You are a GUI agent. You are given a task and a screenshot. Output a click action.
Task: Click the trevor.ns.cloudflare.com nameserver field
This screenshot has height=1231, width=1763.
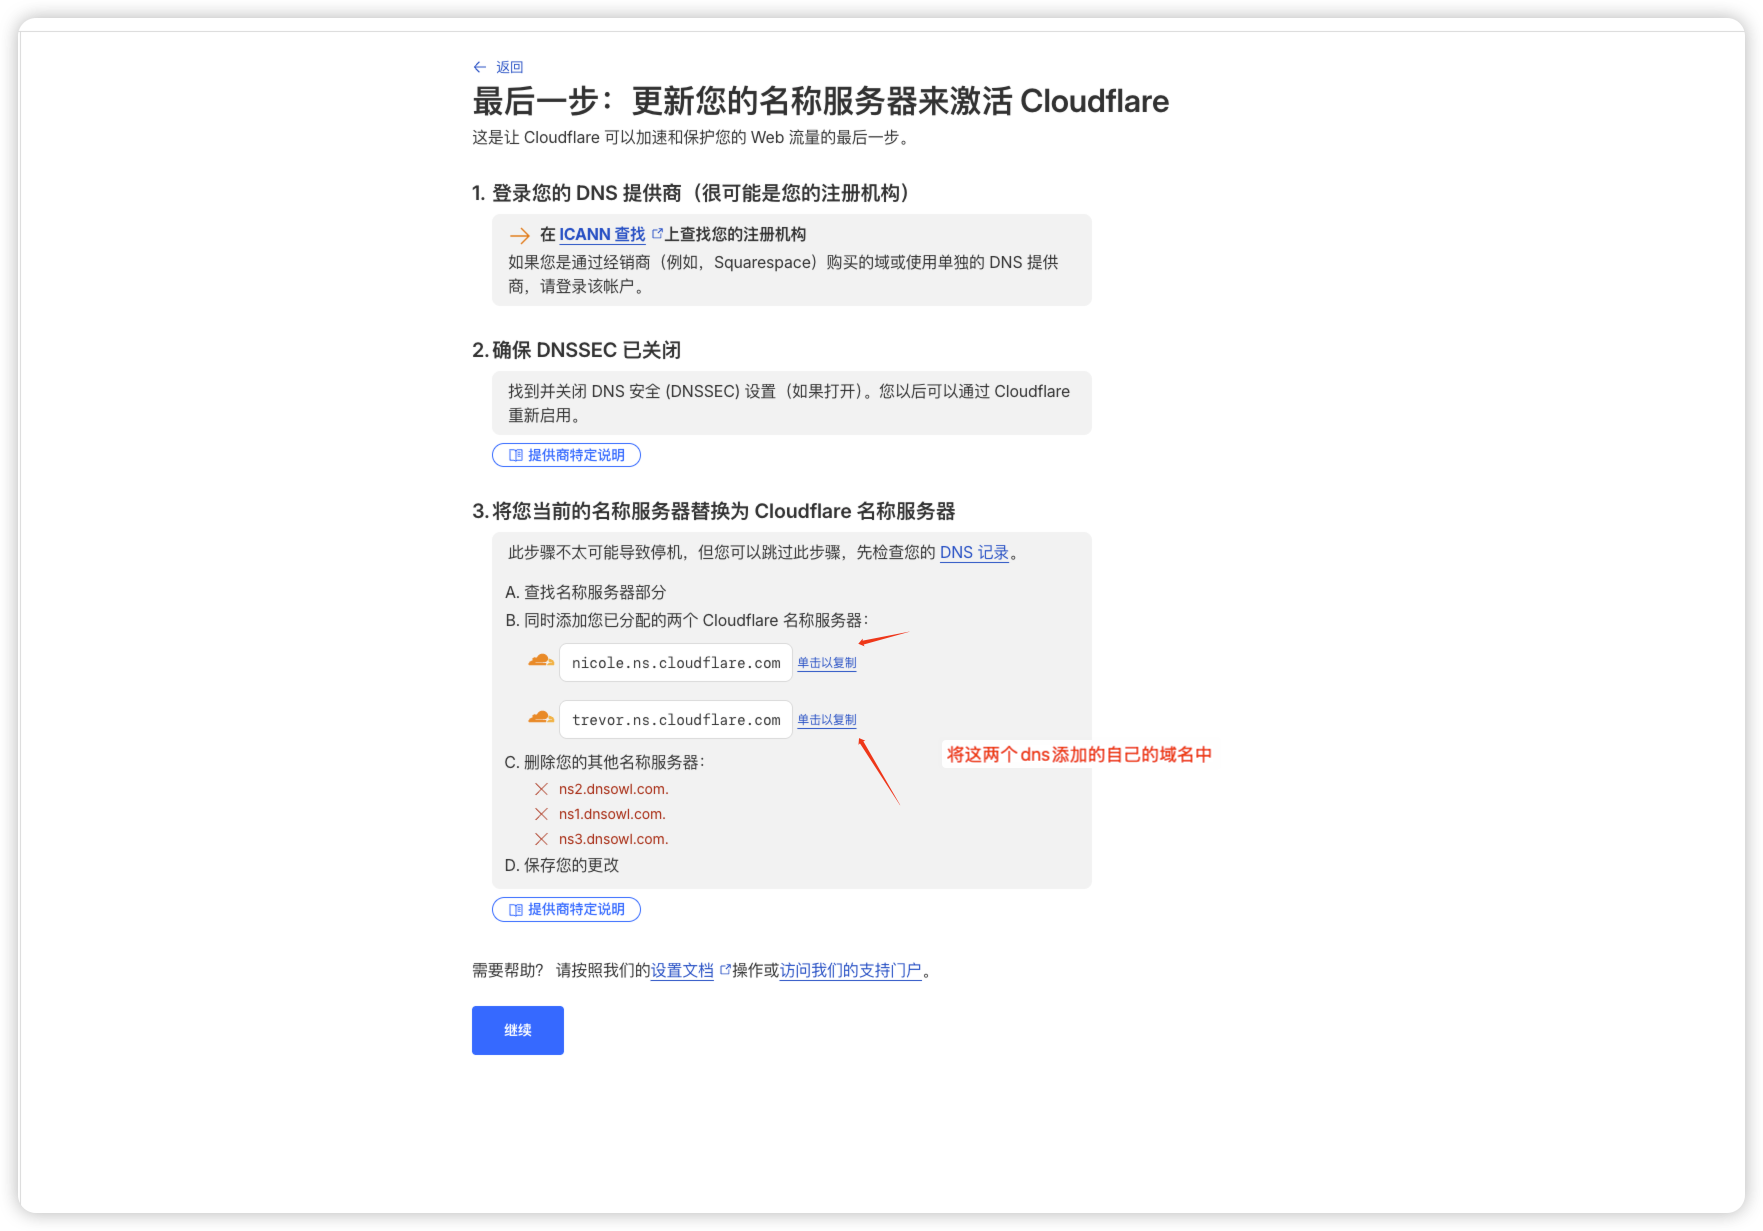[675, 720]
